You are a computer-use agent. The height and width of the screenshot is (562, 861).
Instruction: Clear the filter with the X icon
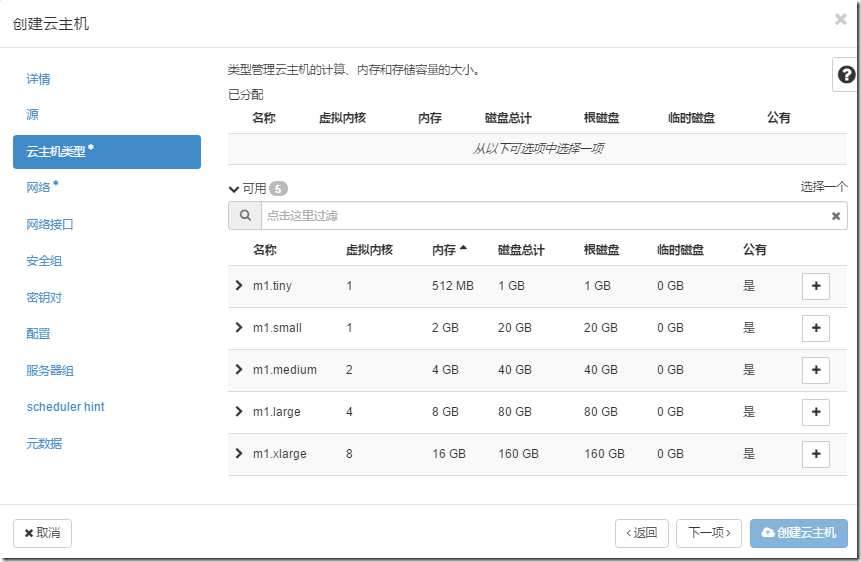point(836,216)
